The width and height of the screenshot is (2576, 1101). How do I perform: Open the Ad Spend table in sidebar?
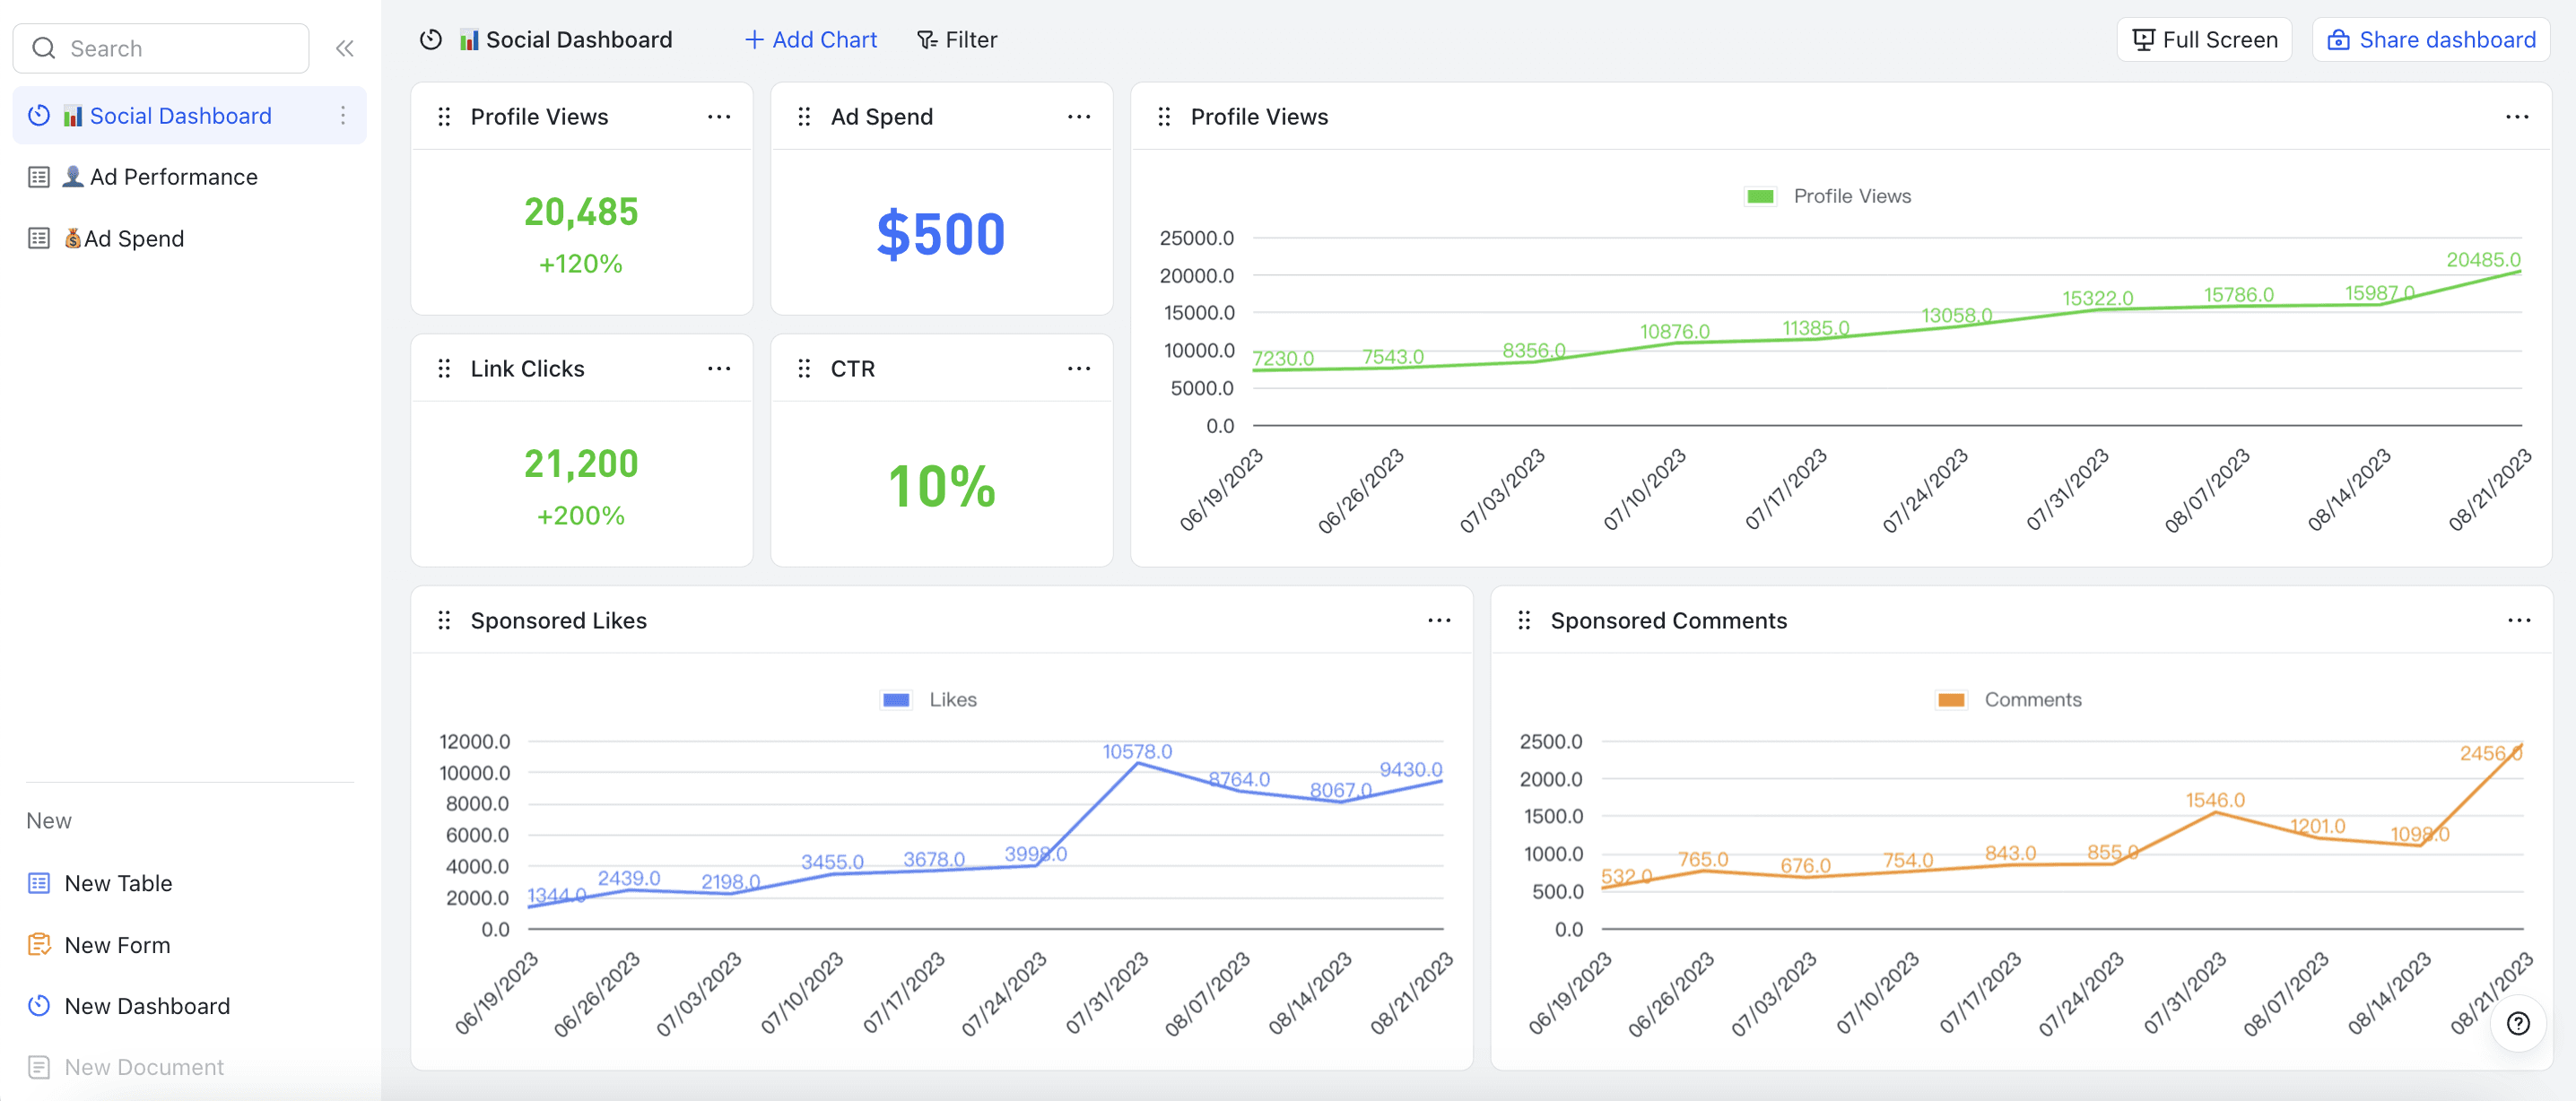point(133,239)
